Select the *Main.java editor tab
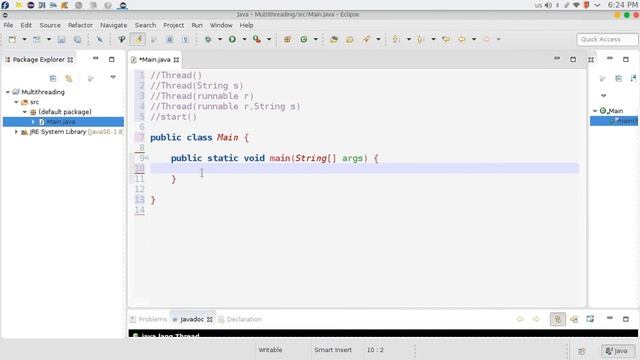The image size is (640, 360). point(155,60)
